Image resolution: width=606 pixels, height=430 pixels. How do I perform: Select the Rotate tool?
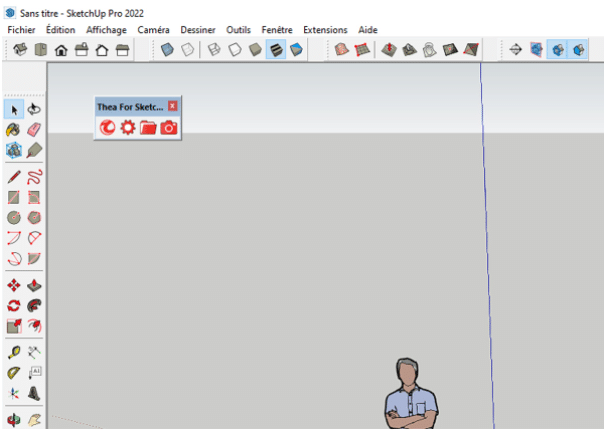tap(14, 306)
